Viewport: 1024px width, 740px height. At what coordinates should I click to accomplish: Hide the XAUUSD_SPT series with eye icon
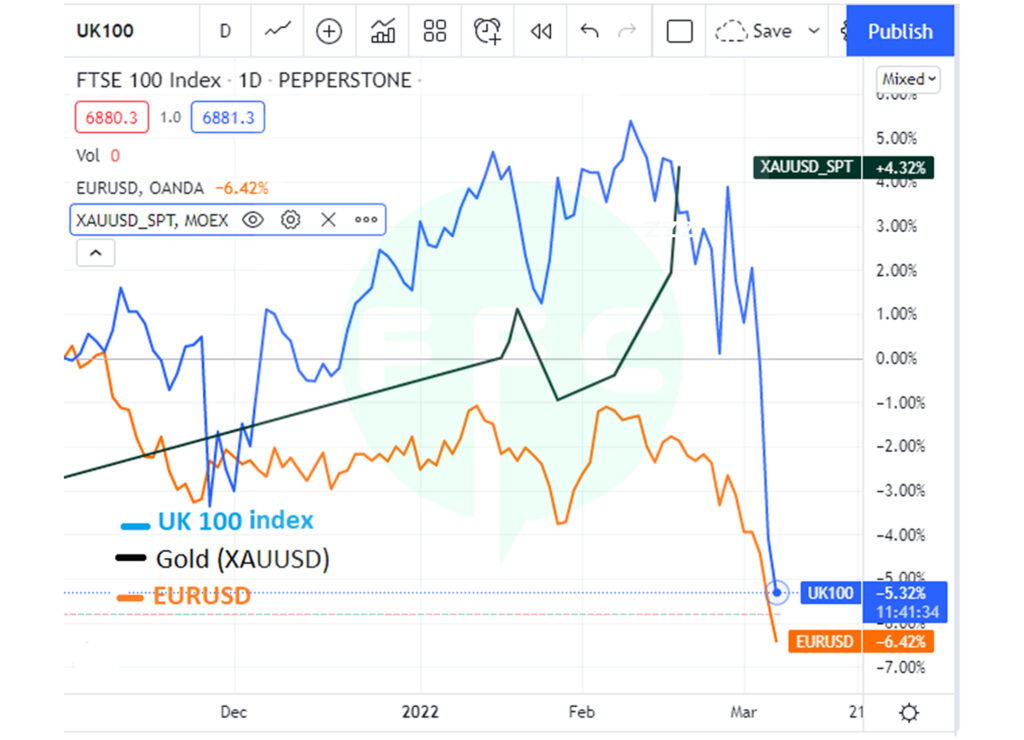tap(253, 220)
